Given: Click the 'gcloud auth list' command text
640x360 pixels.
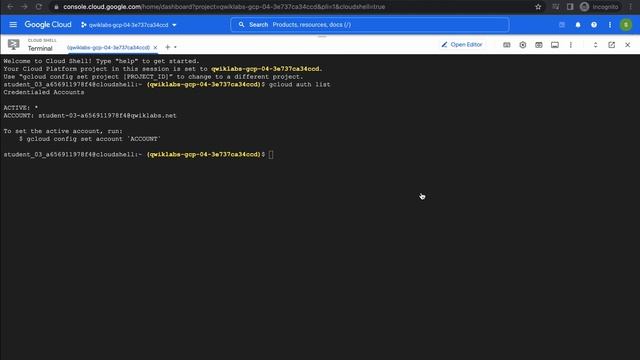Looking at the screenshot, I should pyautogui.click(x=300, y=84).
